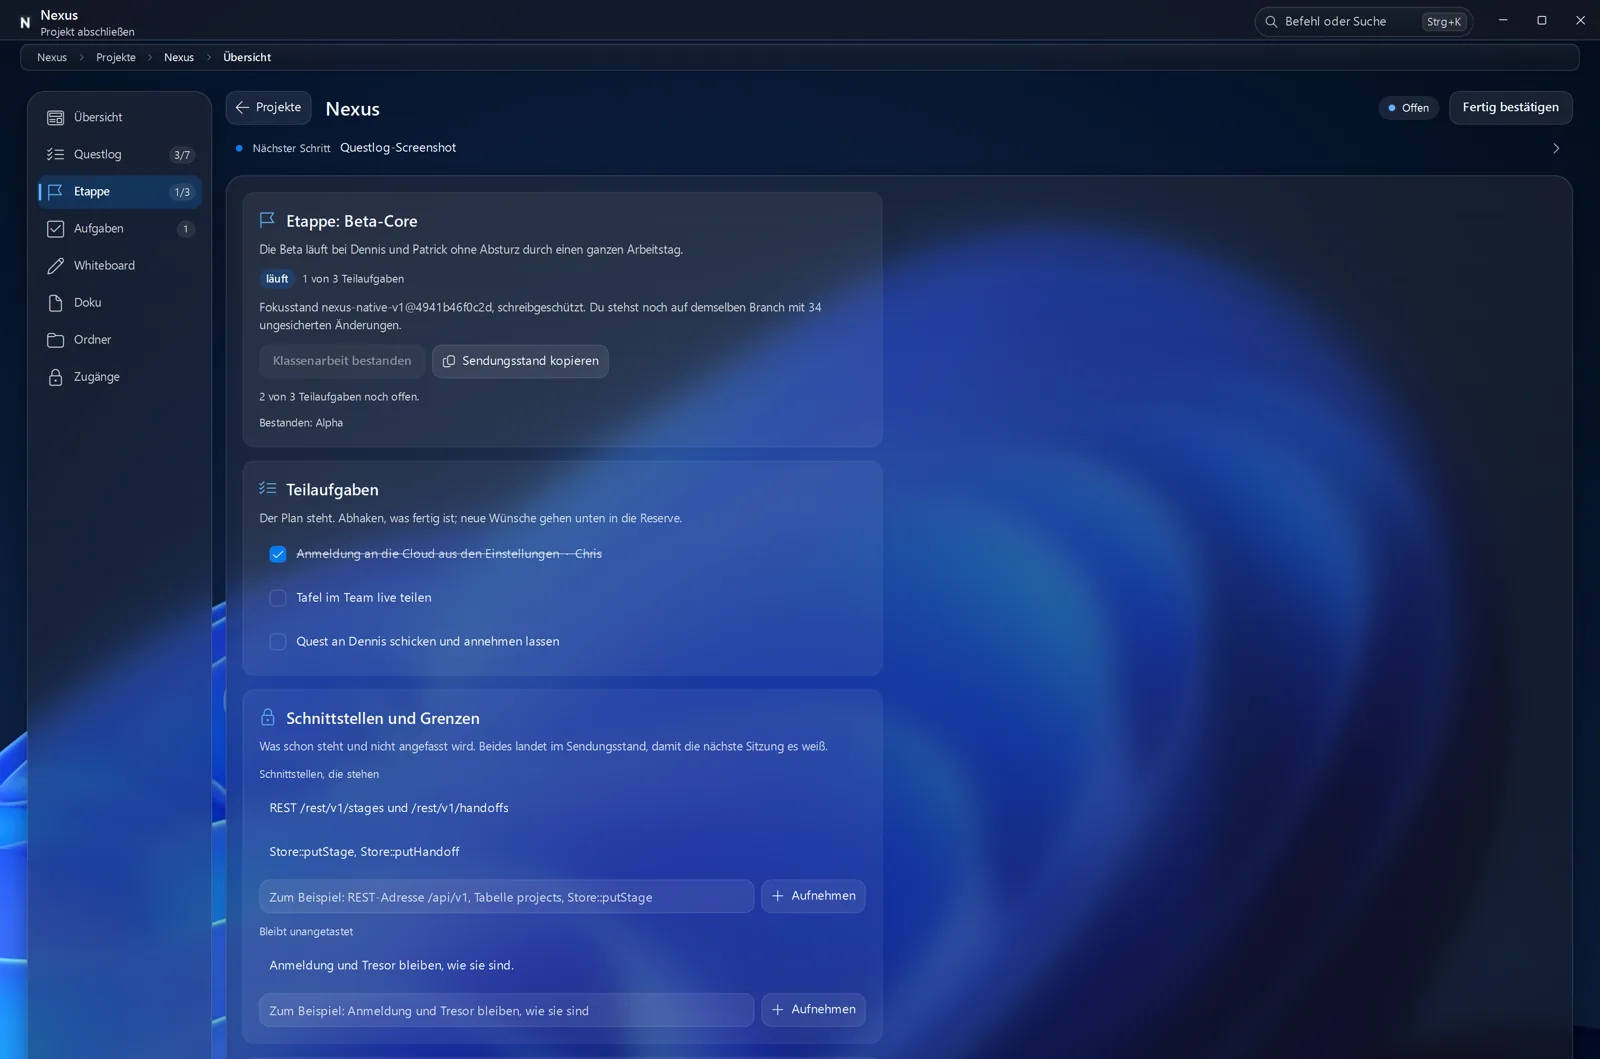Click the Offen status badge

pyautogui.click(x=1408, y=108)
